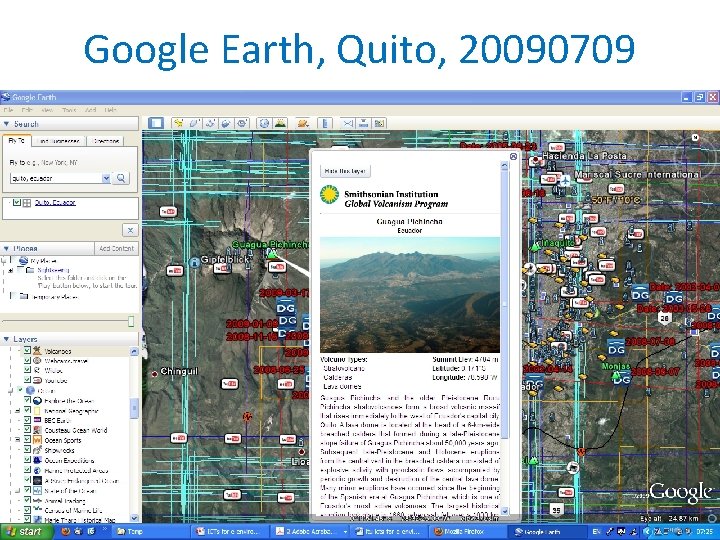
Task: Open the Tools menu
Action: [69, 110]
